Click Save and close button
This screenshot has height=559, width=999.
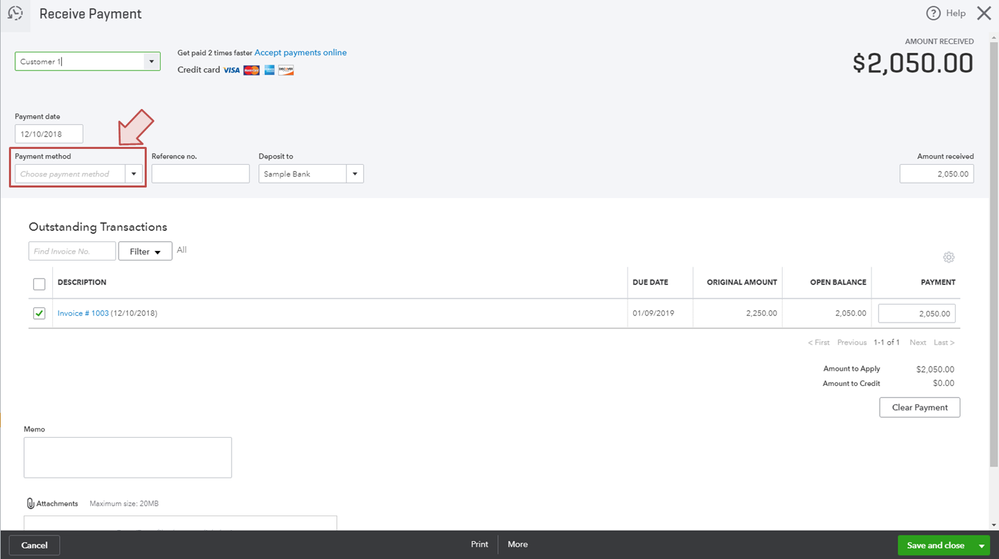935,546
